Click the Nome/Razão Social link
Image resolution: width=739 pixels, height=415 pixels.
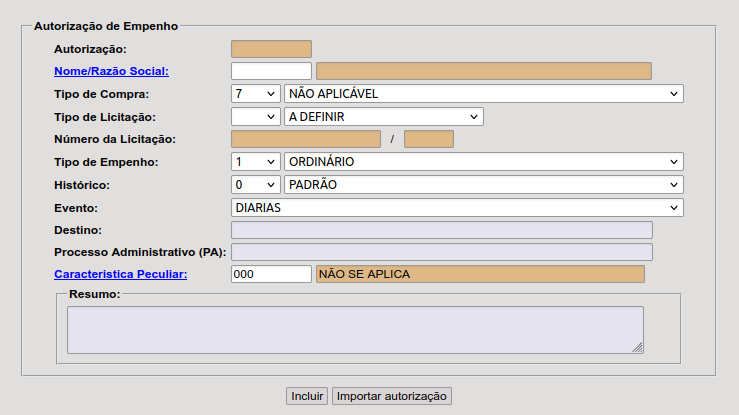[x=111, y=71]
